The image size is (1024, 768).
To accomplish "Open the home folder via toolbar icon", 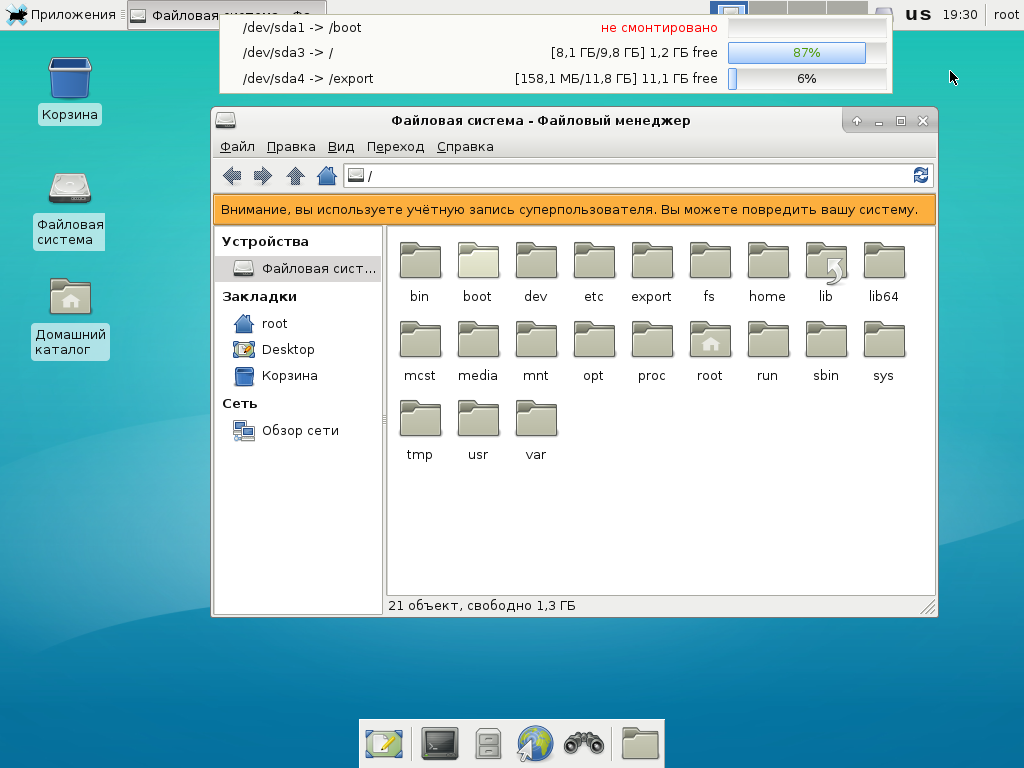I will [x=326, y=176].
